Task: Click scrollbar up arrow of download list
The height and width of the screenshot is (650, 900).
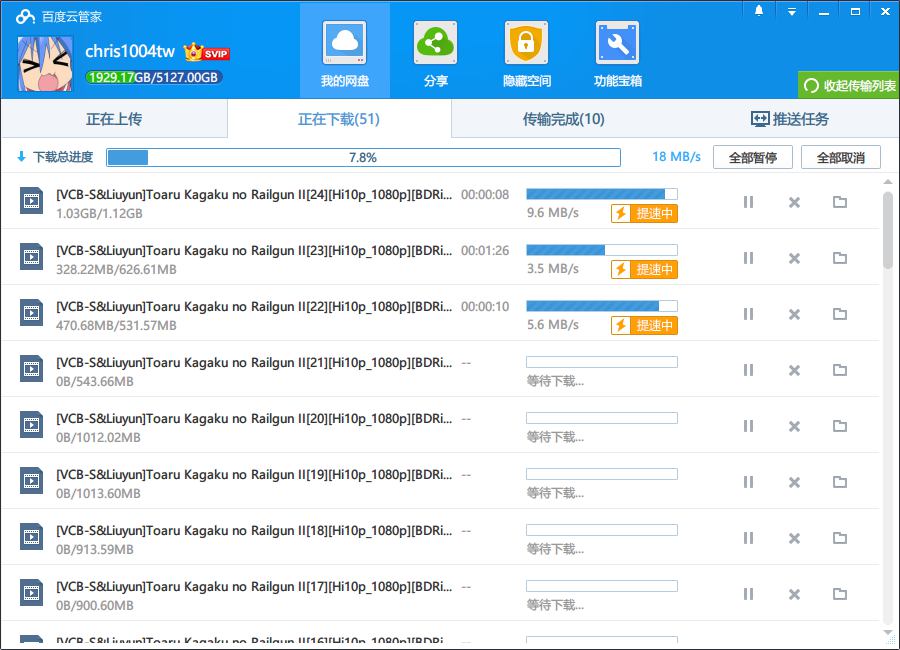Action: [x=888, y=182]
